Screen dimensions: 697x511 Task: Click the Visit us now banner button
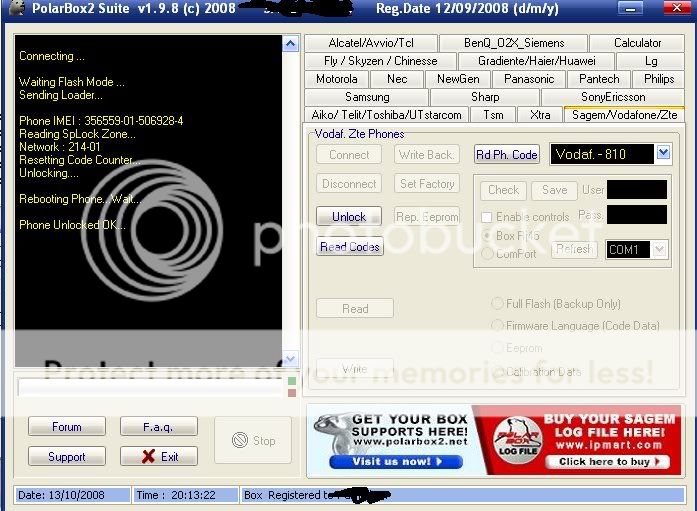396,462
